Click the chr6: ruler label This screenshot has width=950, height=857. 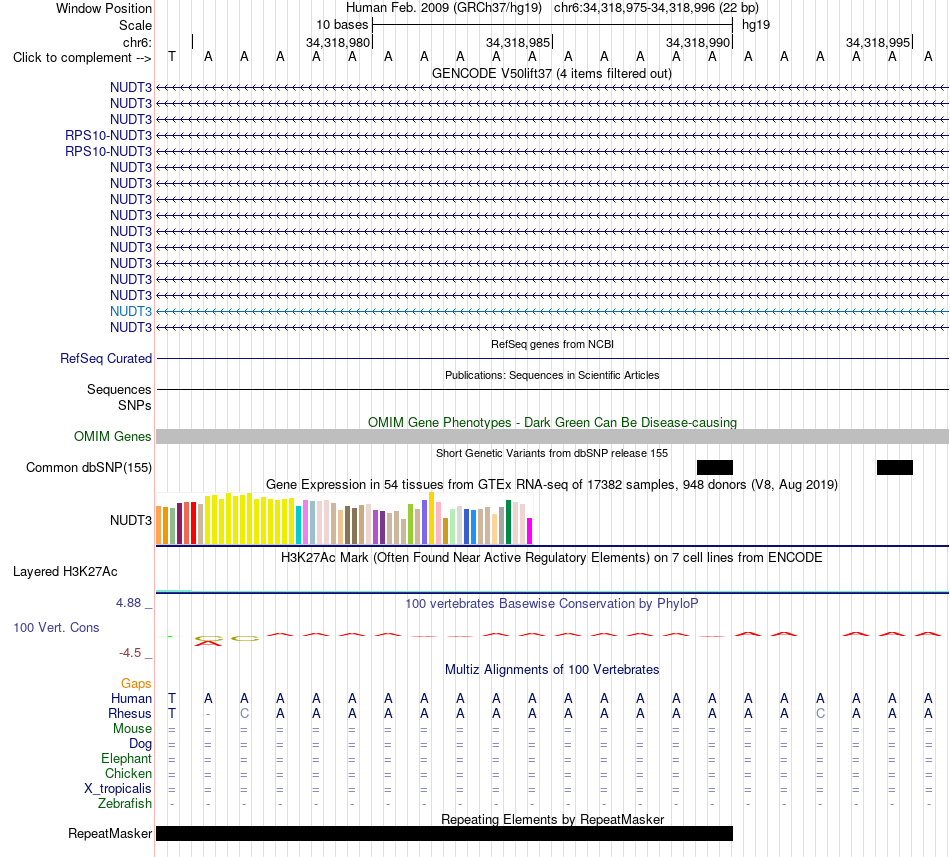(137, 42)
